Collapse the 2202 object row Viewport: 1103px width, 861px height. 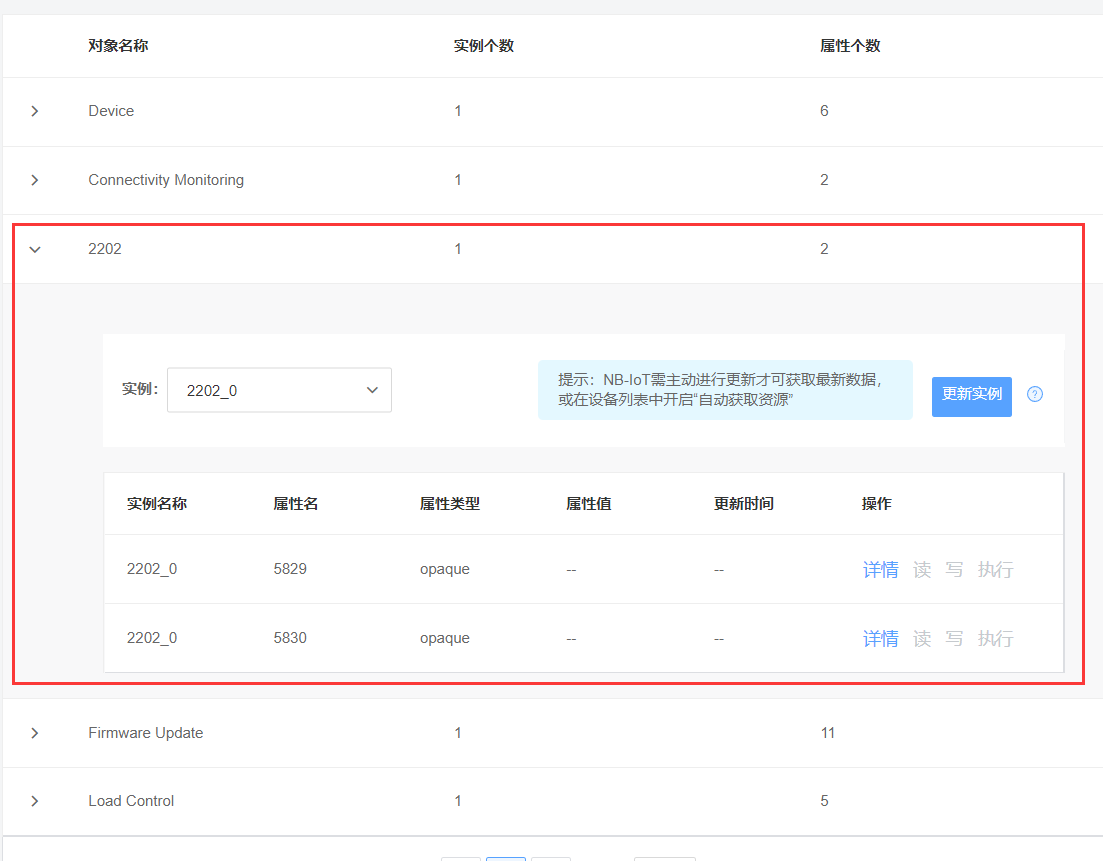tap(35, 249)
